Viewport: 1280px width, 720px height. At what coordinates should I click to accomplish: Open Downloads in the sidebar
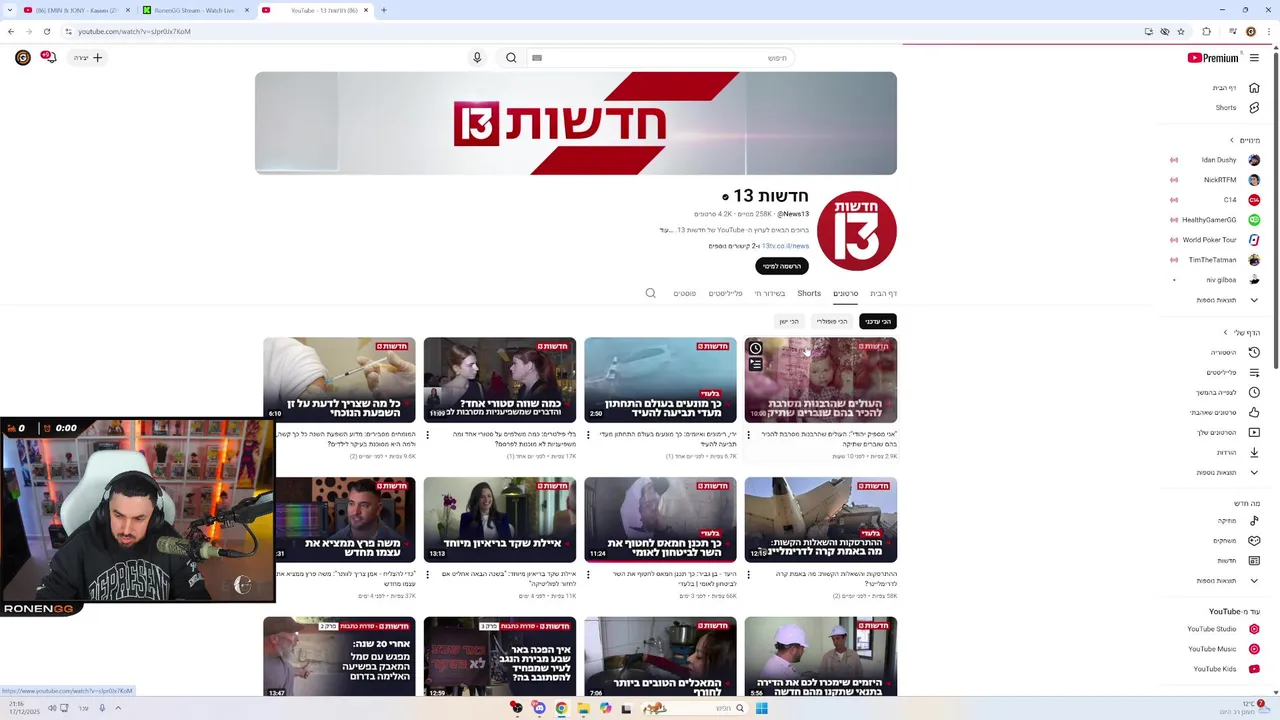point(1236,452)
